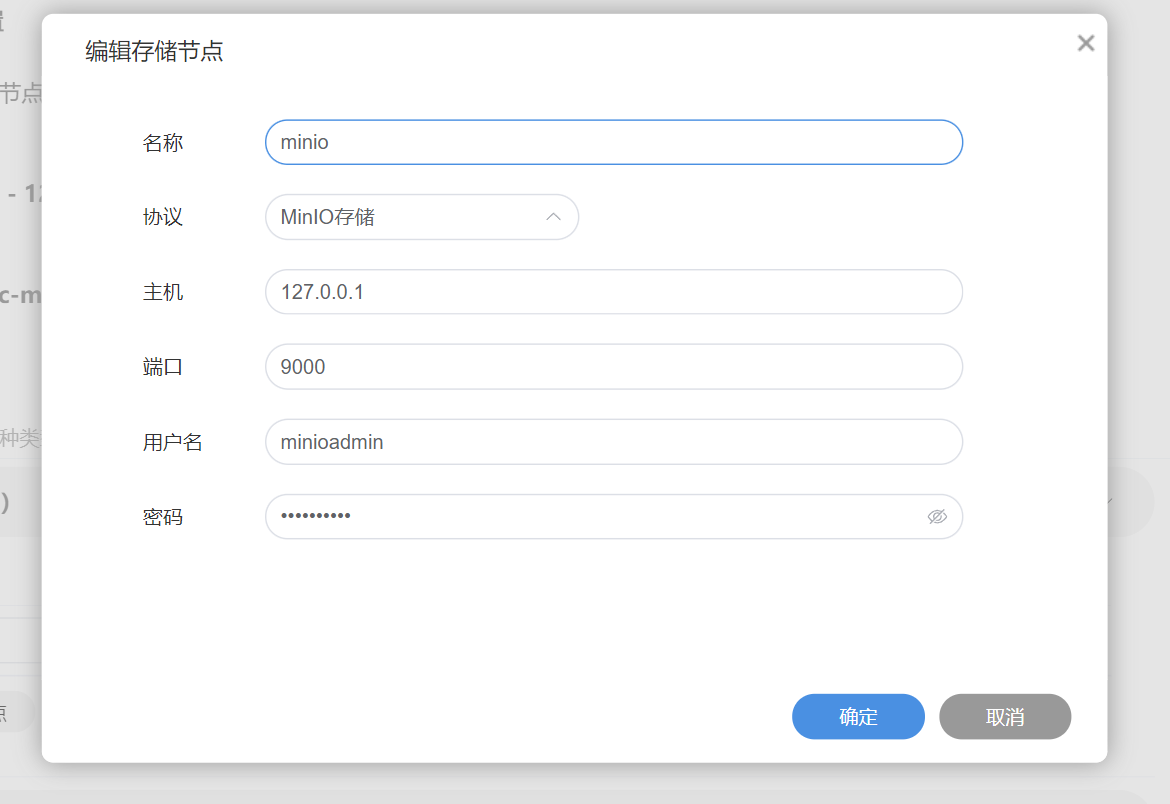Click the 编辑存储节点 dialog title
This screenshot has width=1170, height=804.
pos(154,51)
